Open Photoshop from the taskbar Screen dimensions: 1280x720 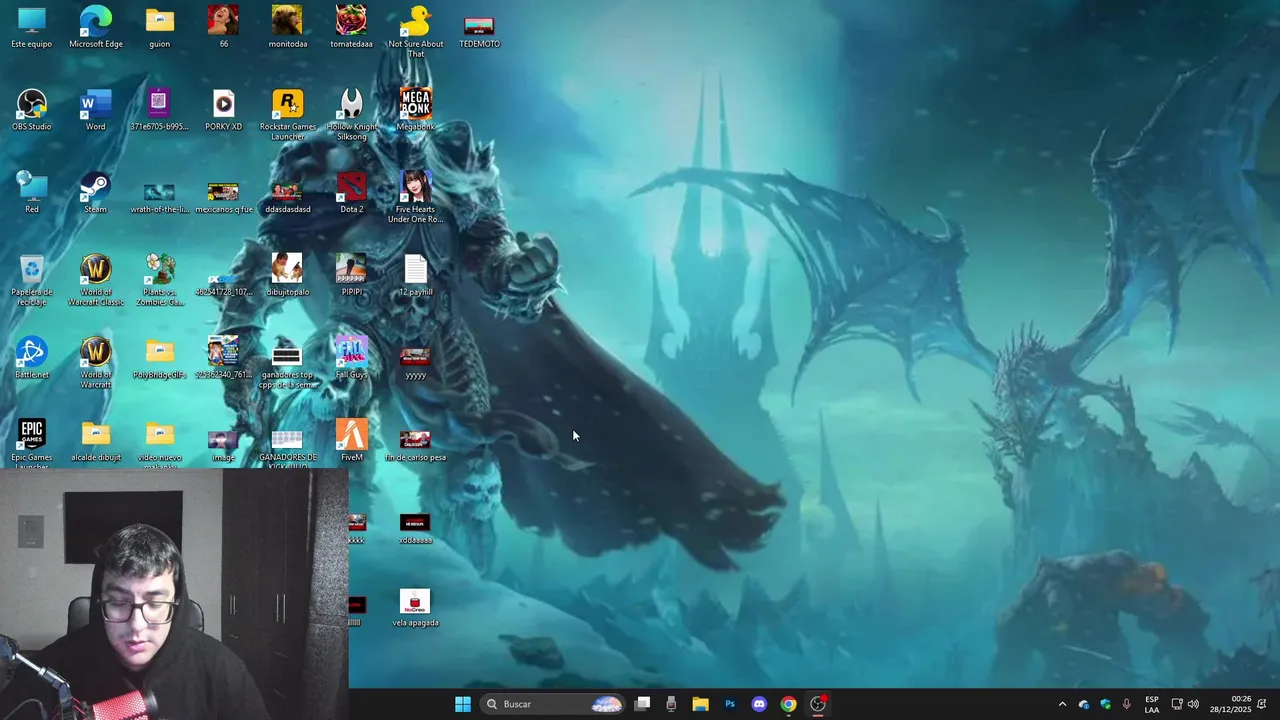(730, 704)
